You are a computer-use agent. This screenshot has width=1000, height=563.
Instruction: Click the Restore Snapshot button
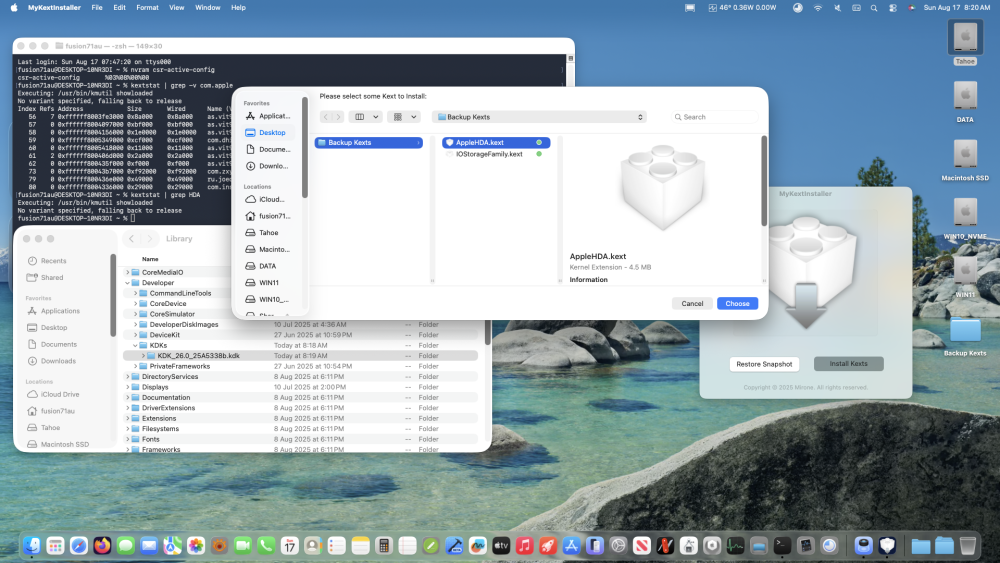(x=764, y=364)
